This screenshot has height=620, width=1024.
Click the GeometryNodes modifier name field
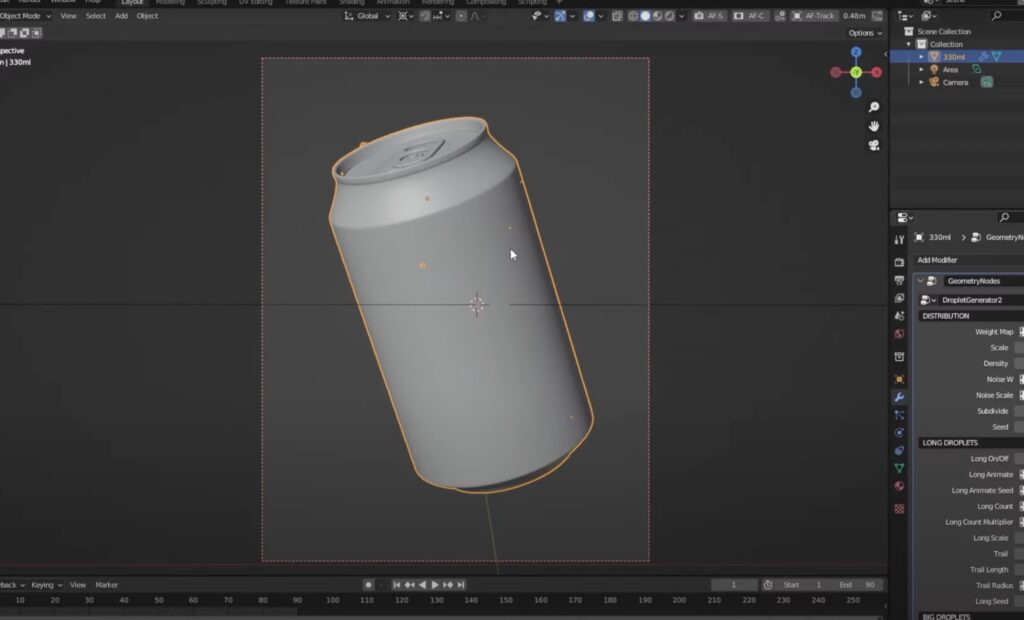click(983, 281)
